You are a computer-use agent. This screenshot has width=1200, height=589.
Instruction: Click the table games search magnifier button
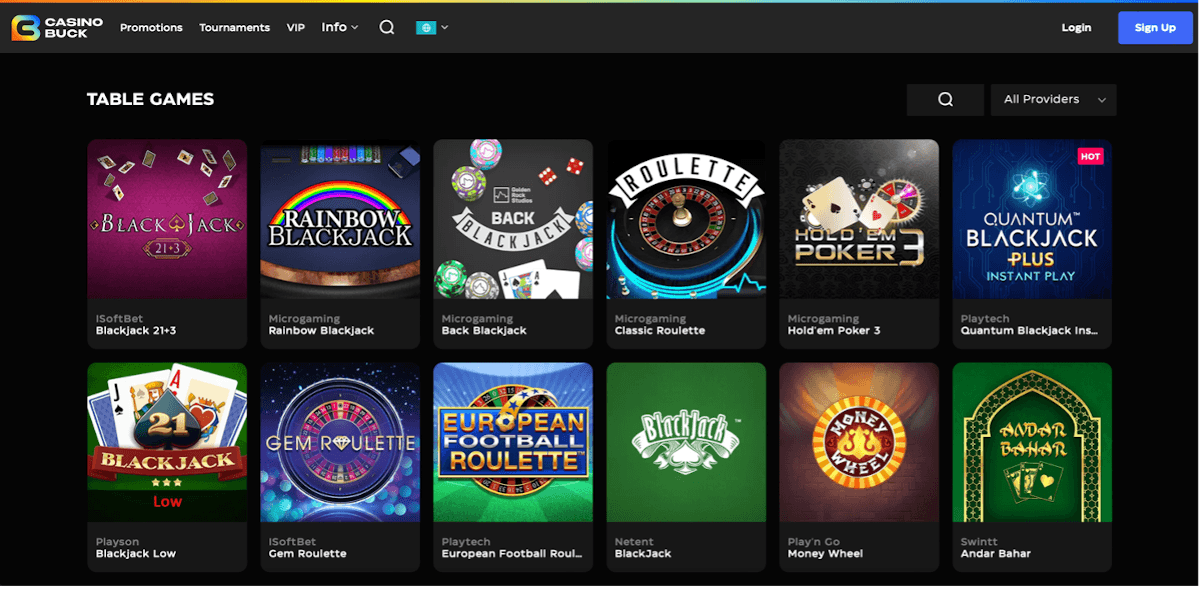click(945, 99)
